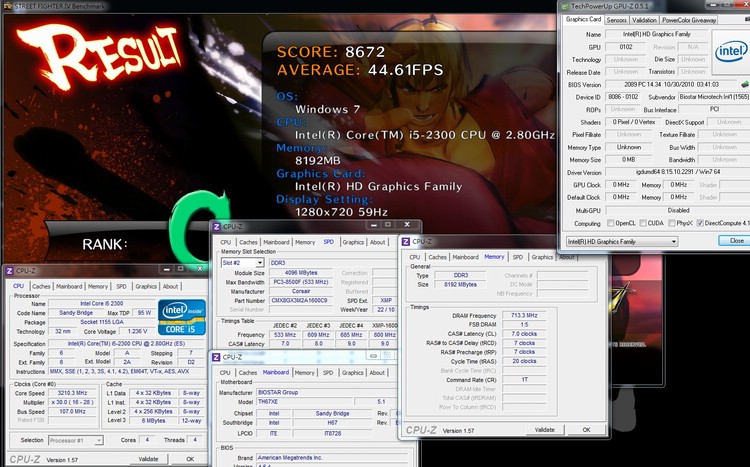The image size is (750, 467).
Task: Click the Core Speed value '3210.3 MHz'
Action: click(x=72, y=393)
